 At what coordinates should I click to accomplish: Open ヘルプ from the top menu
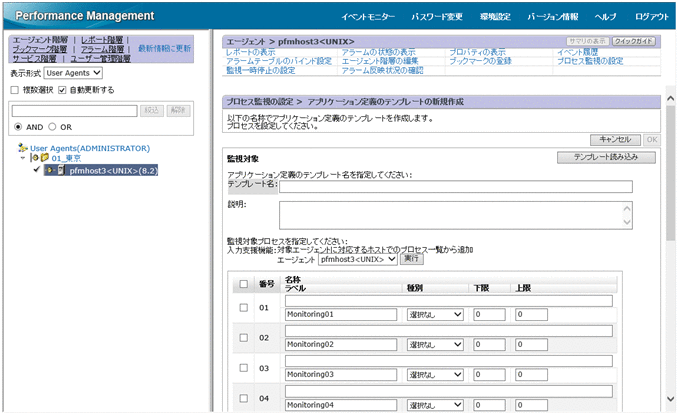coord(605,16)
